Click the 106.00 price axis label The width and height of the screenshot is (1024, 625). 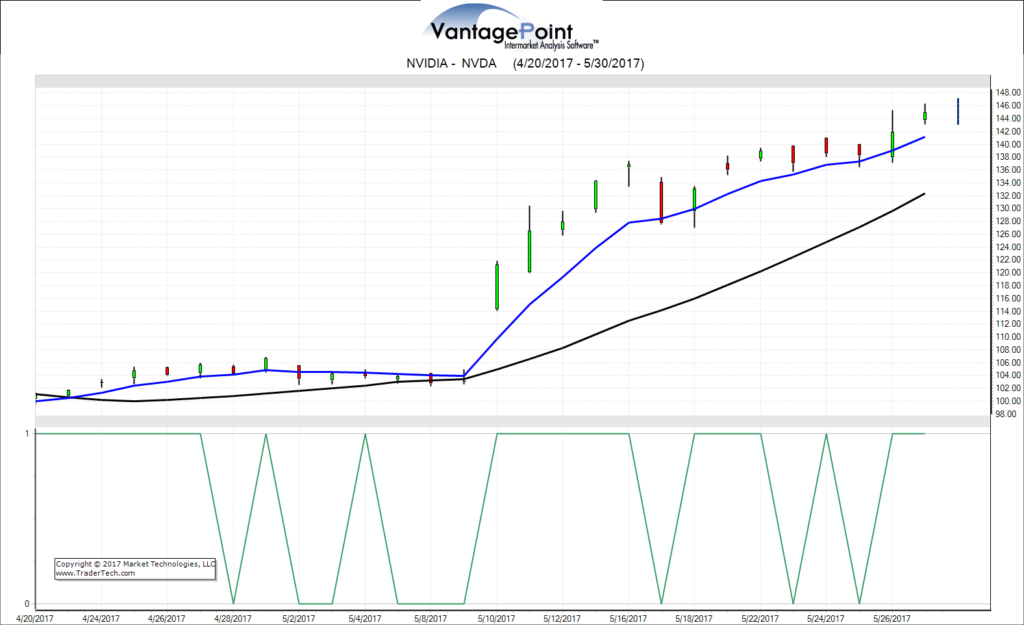(1008, 363)
